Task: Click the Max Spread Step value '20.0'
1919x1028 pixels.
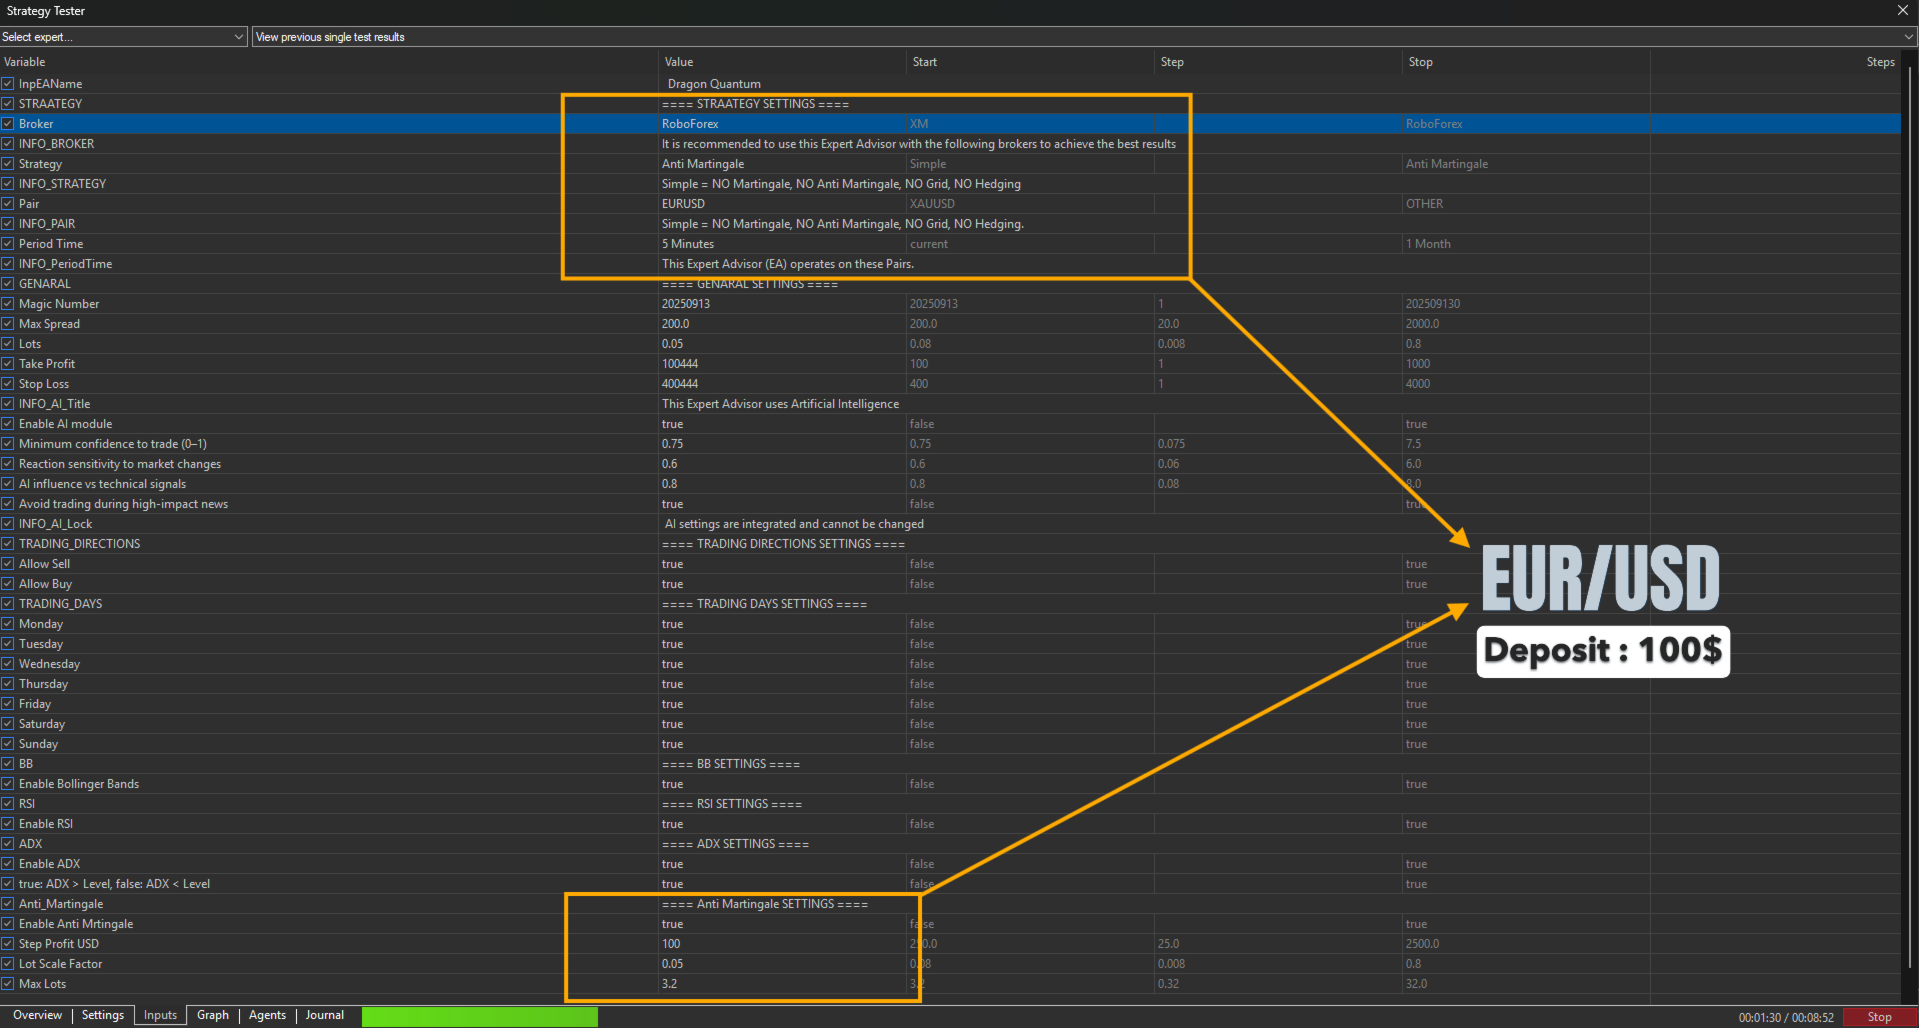Action: [x=1169, y=324]
